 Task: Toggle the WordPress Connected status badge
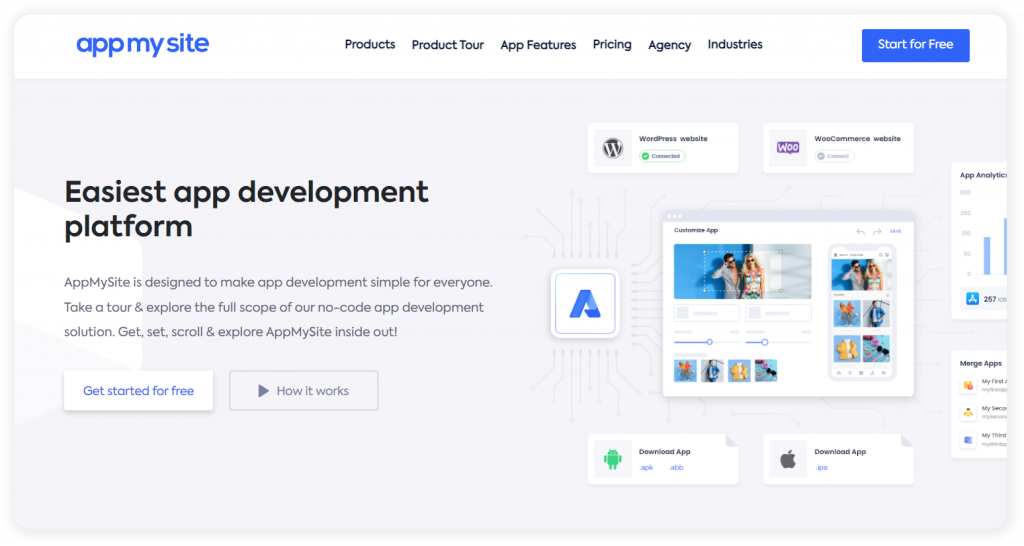662,156
